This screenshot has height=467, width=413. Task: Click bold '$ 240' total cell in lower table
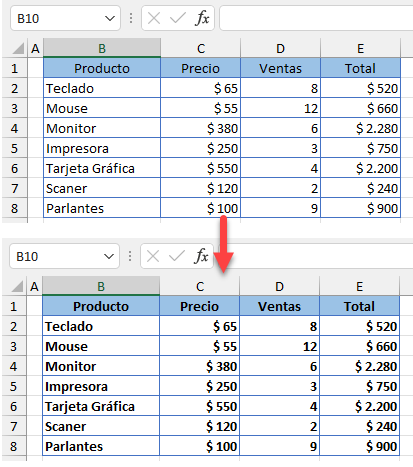point(360,426)
